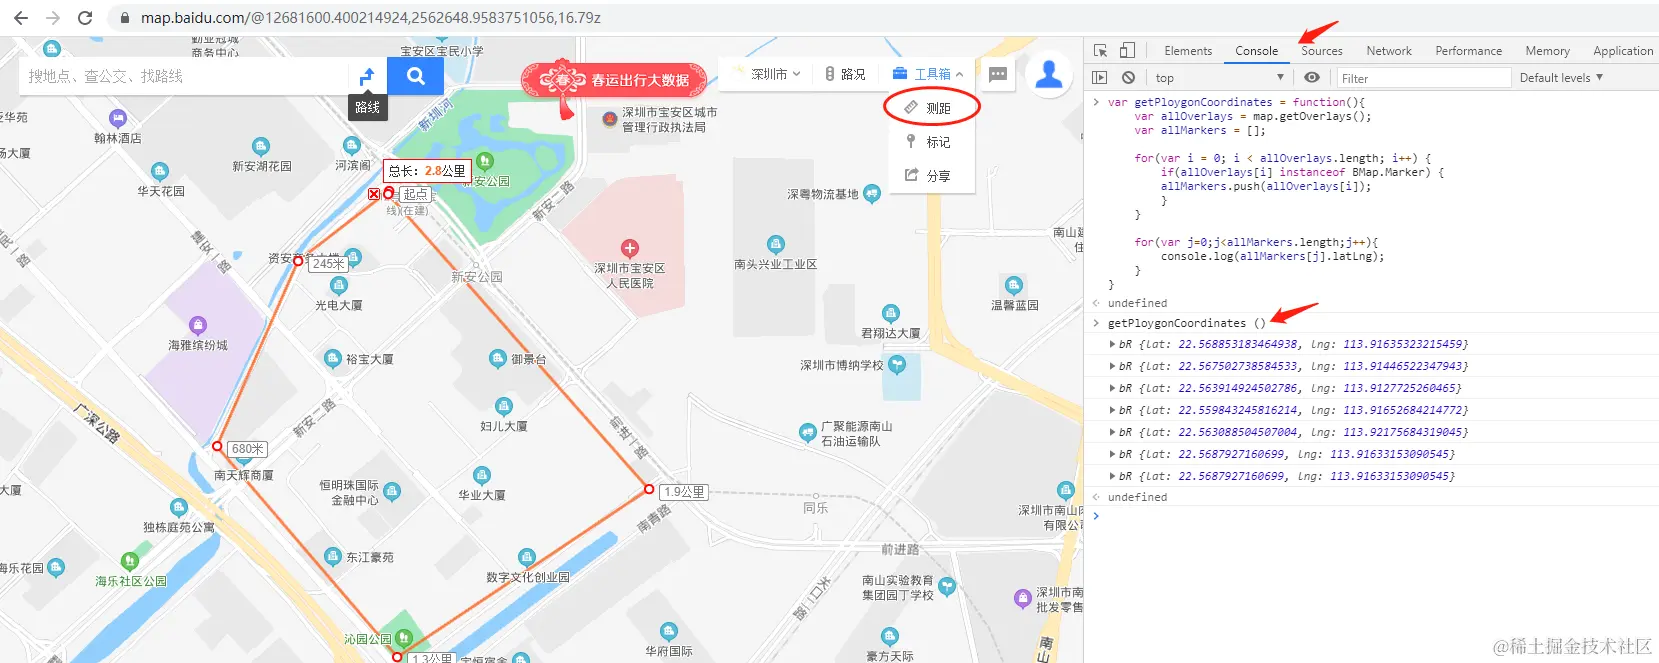Click 温馨蓝园 residence icon
The image size is (1659, 663).
tap(1014, 285)
